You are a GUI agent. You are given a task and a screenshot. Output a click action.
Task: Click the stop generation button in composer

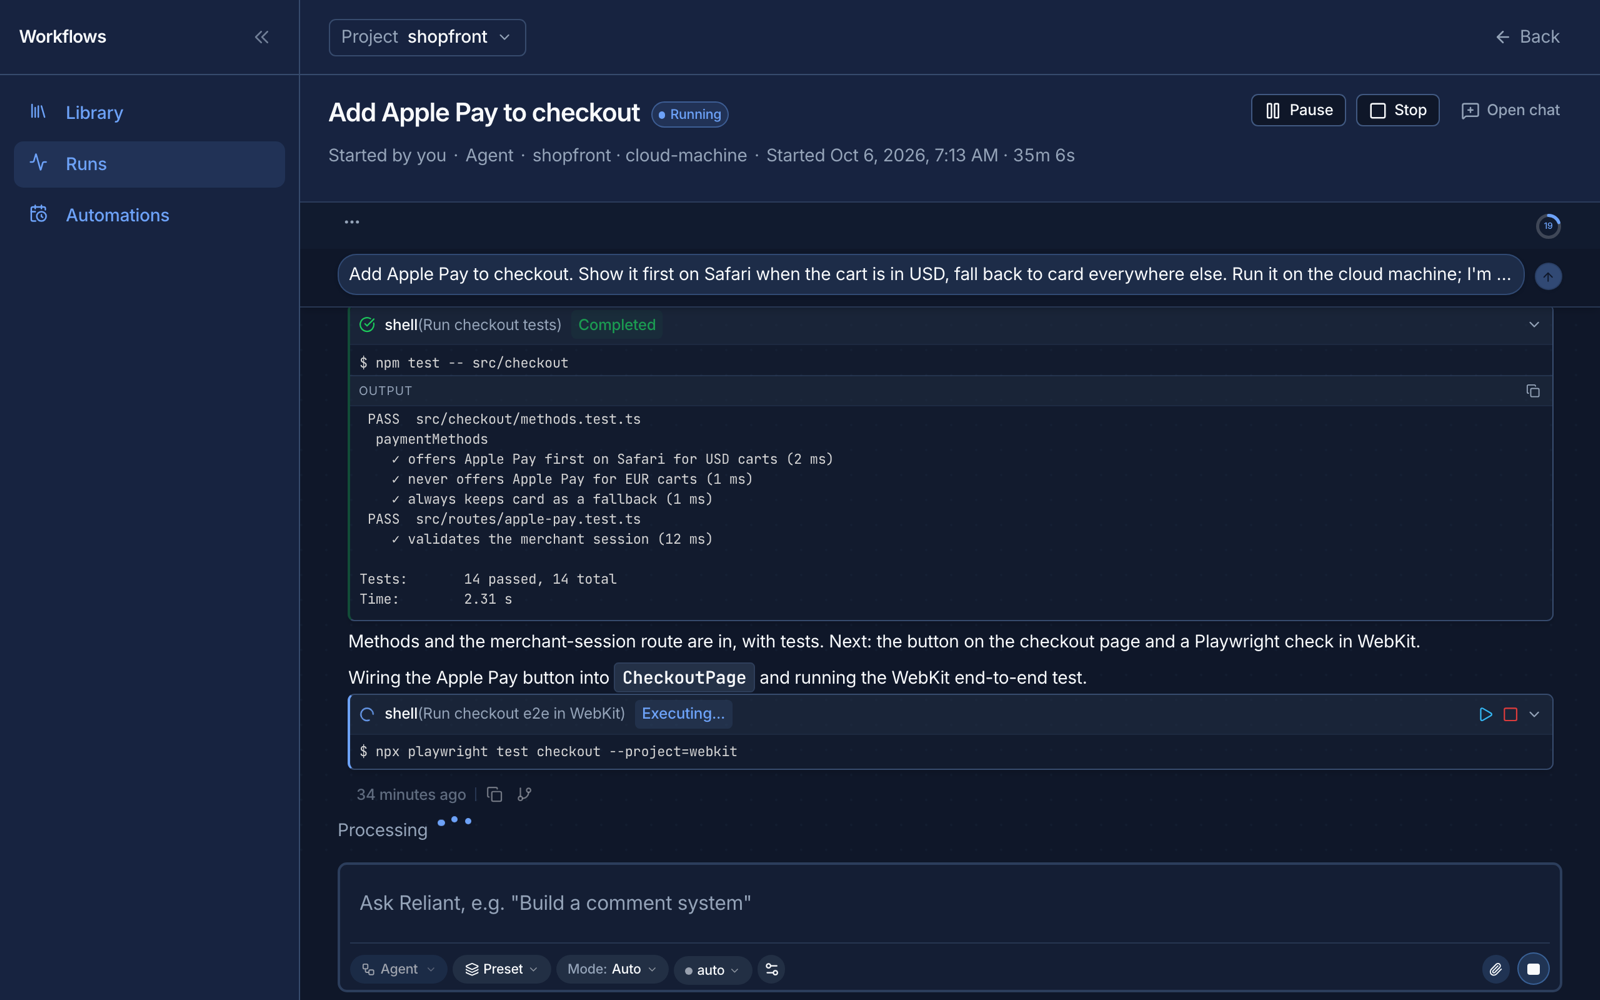[1533, 969]
